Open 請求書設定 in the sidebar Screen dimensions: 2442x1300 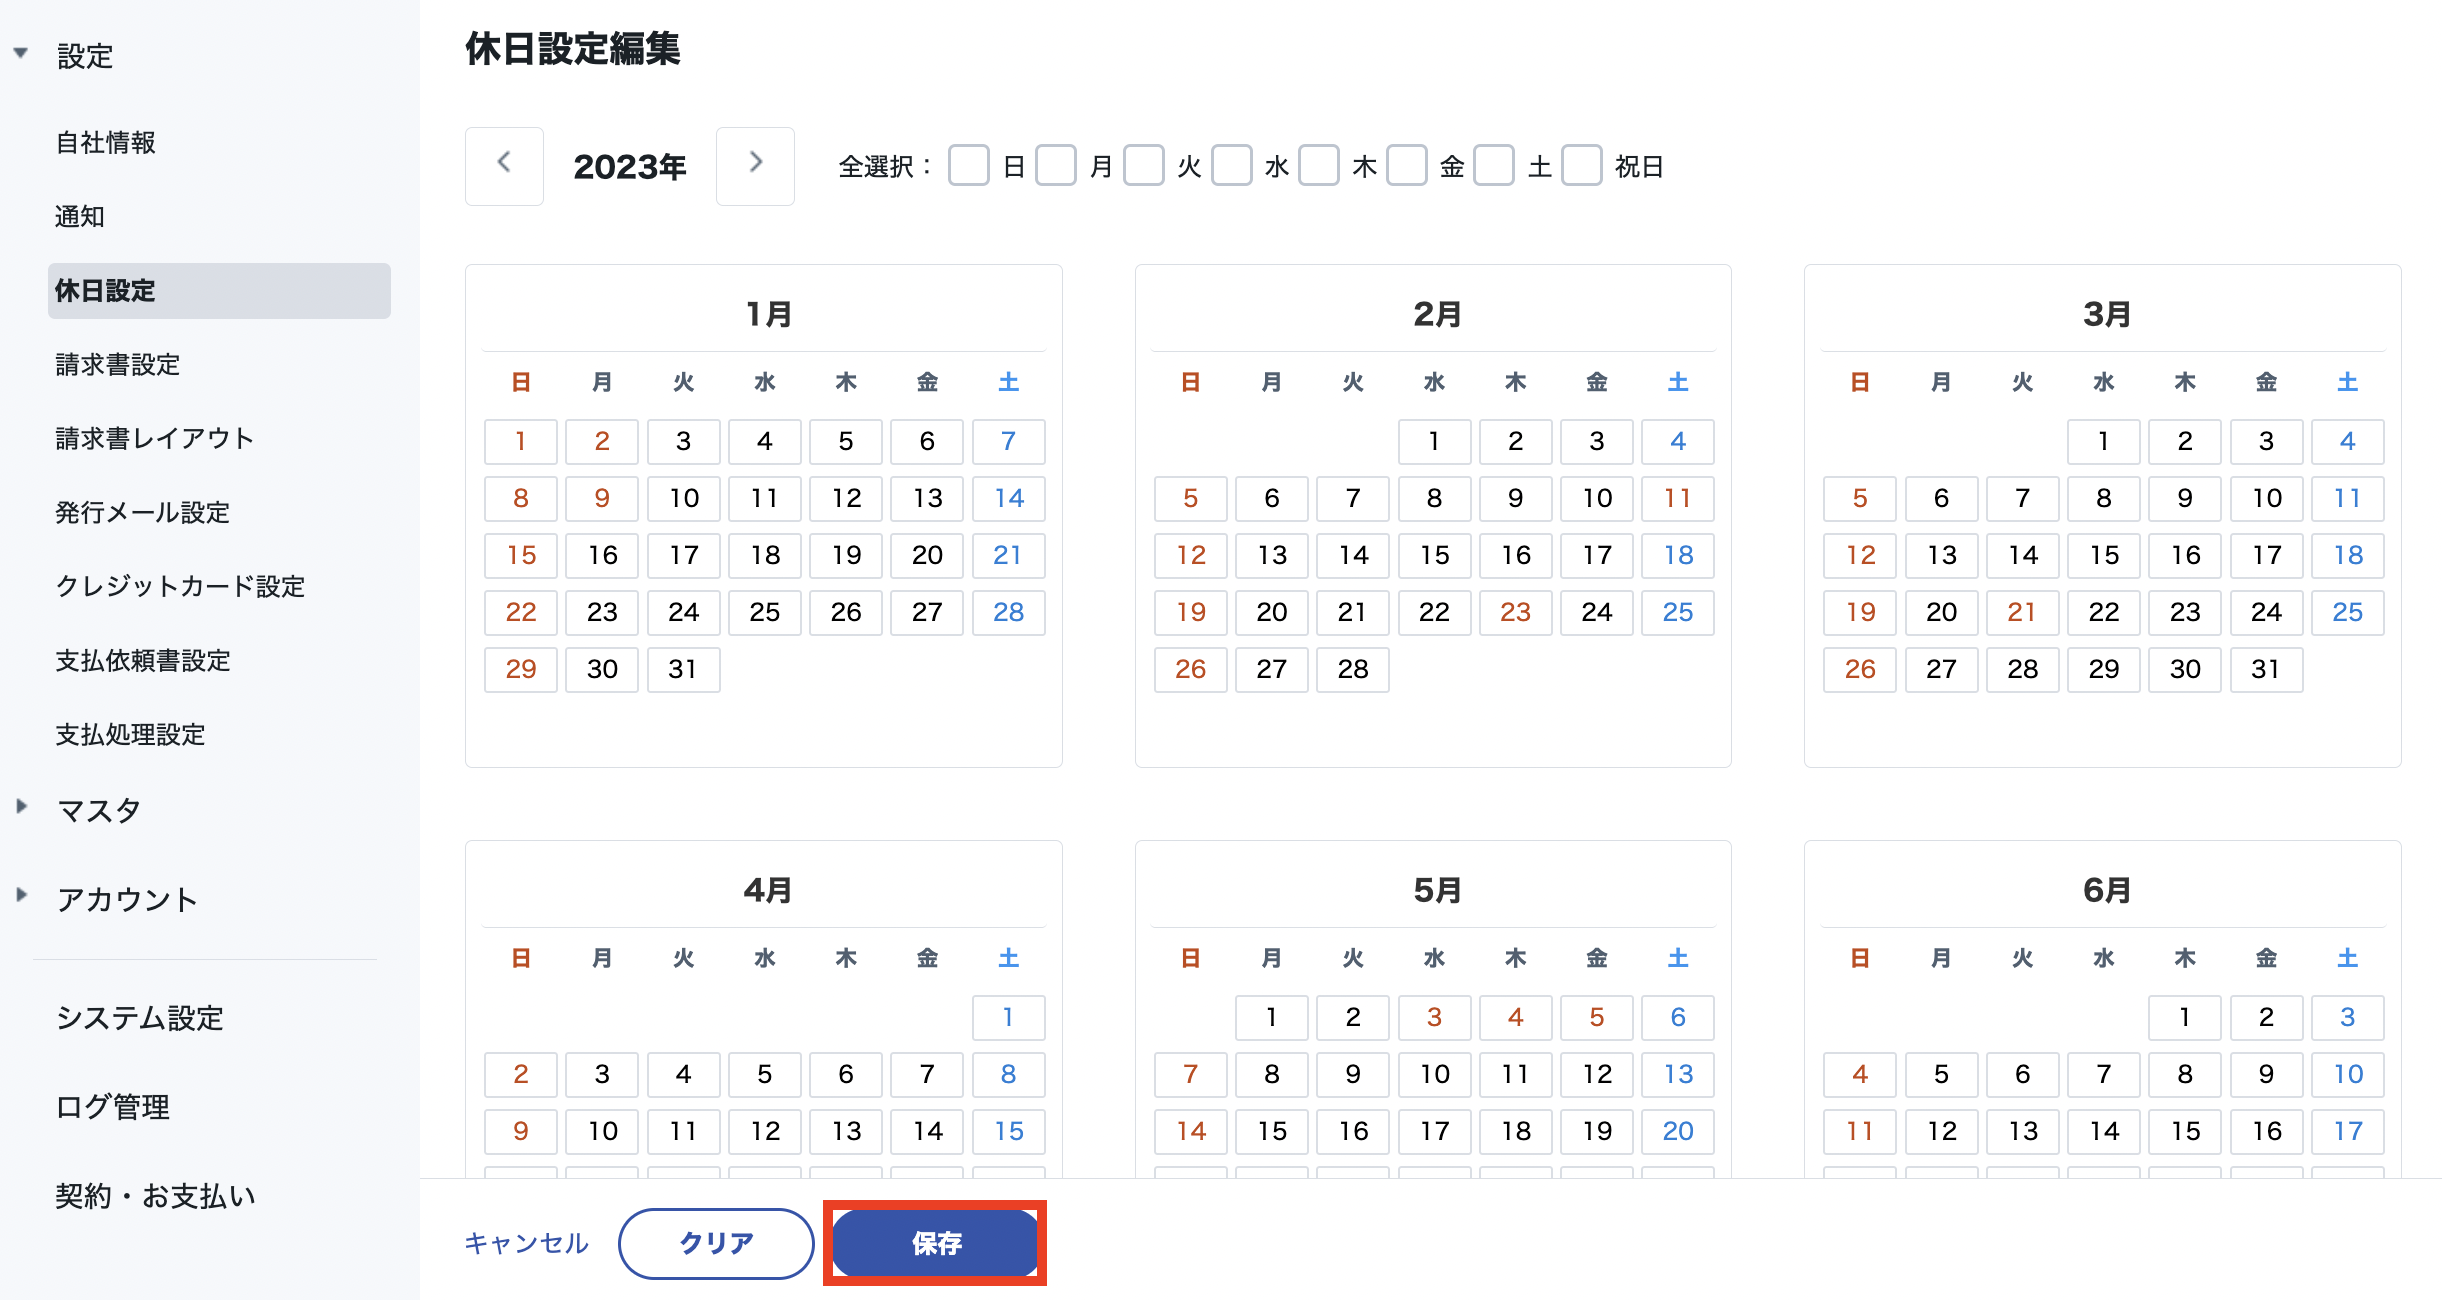click(x=118, y=365)
